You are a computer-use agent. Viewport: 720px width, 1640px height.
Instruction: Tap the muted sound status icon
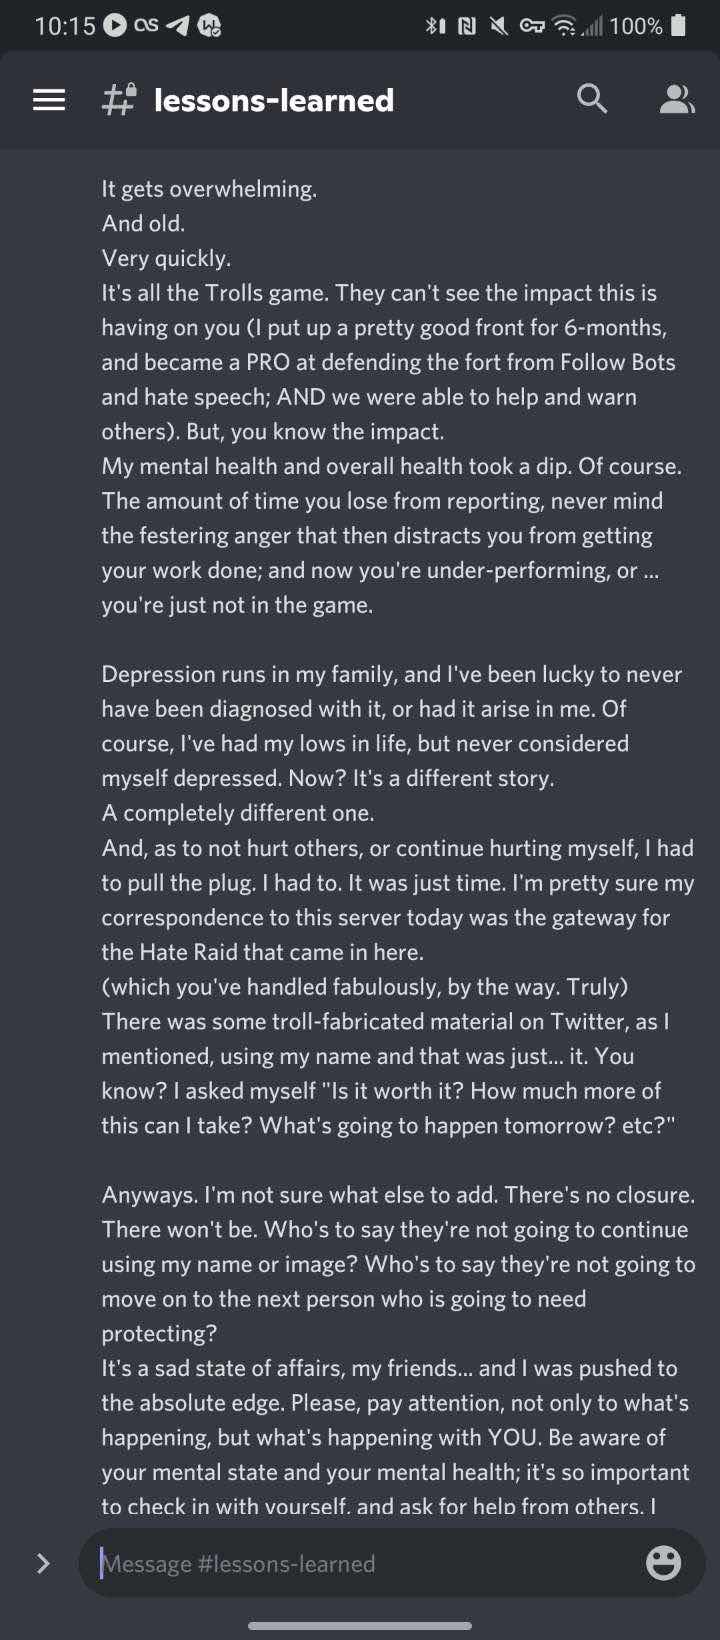(498, 27)
